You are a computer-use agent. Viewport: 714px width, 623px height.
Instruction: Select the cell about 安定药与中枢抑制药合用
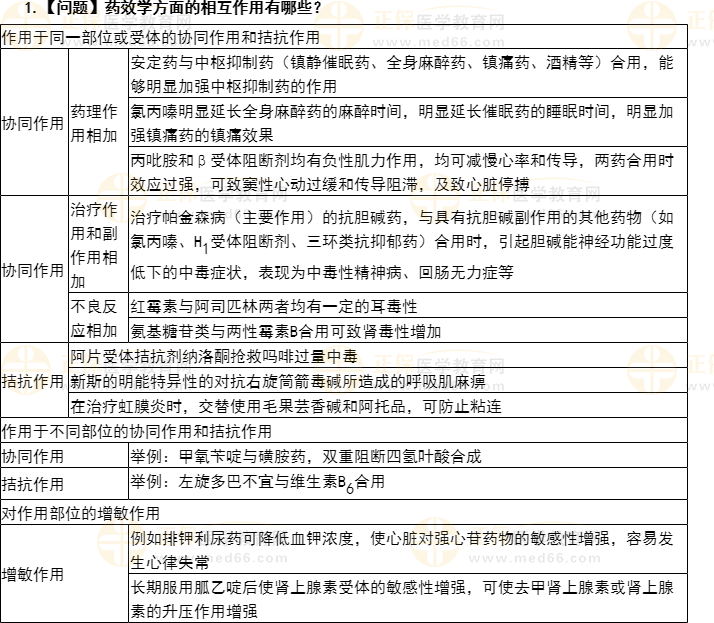[408, 74]
